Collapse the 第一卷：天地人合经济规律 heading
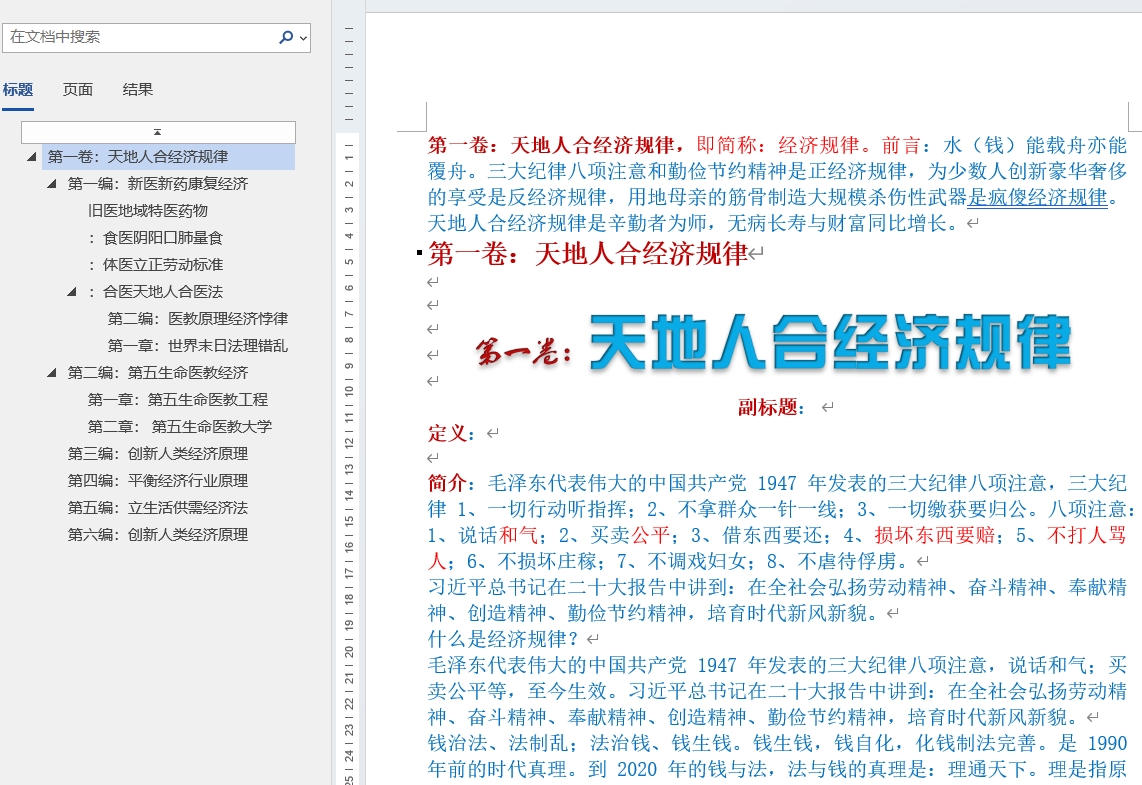Image resolution: width=1142 pixels, height=785 pixels. point(32,157)
